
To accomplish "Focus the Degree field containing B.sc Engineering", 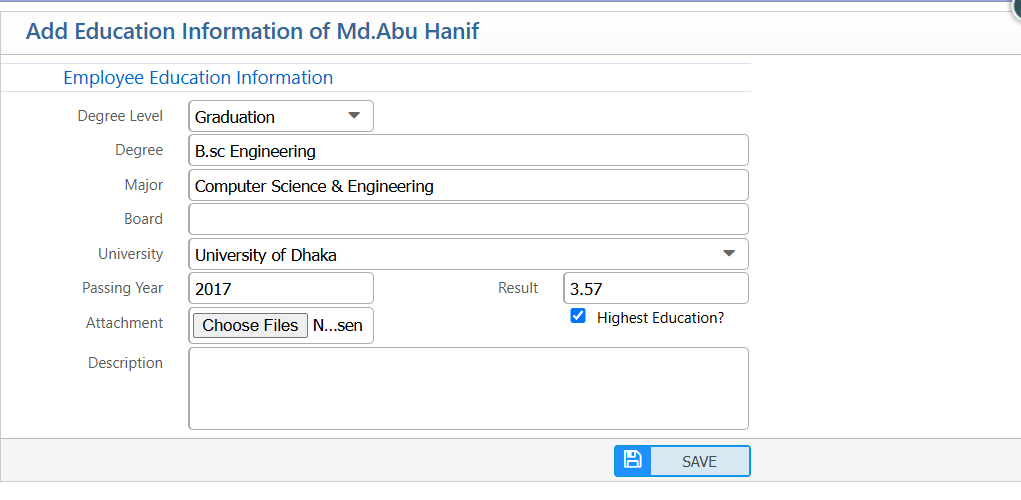I will 468,151.
